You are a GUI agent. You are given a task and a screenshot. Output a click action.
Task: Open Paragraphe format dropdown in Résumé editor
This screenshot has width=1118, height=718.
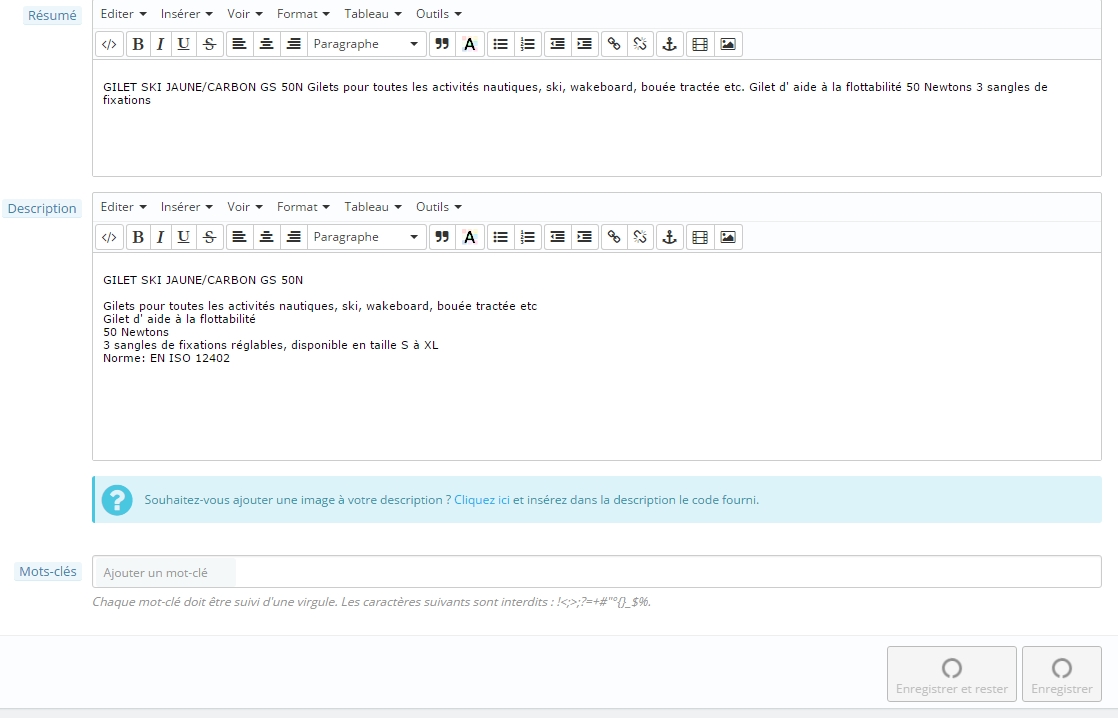pos(366,44)
